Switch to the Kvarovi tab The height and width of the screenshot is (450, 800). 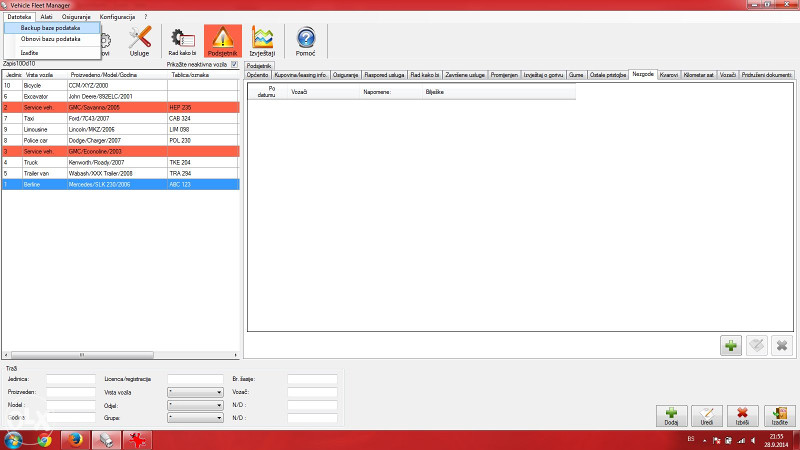coord(668,75)
